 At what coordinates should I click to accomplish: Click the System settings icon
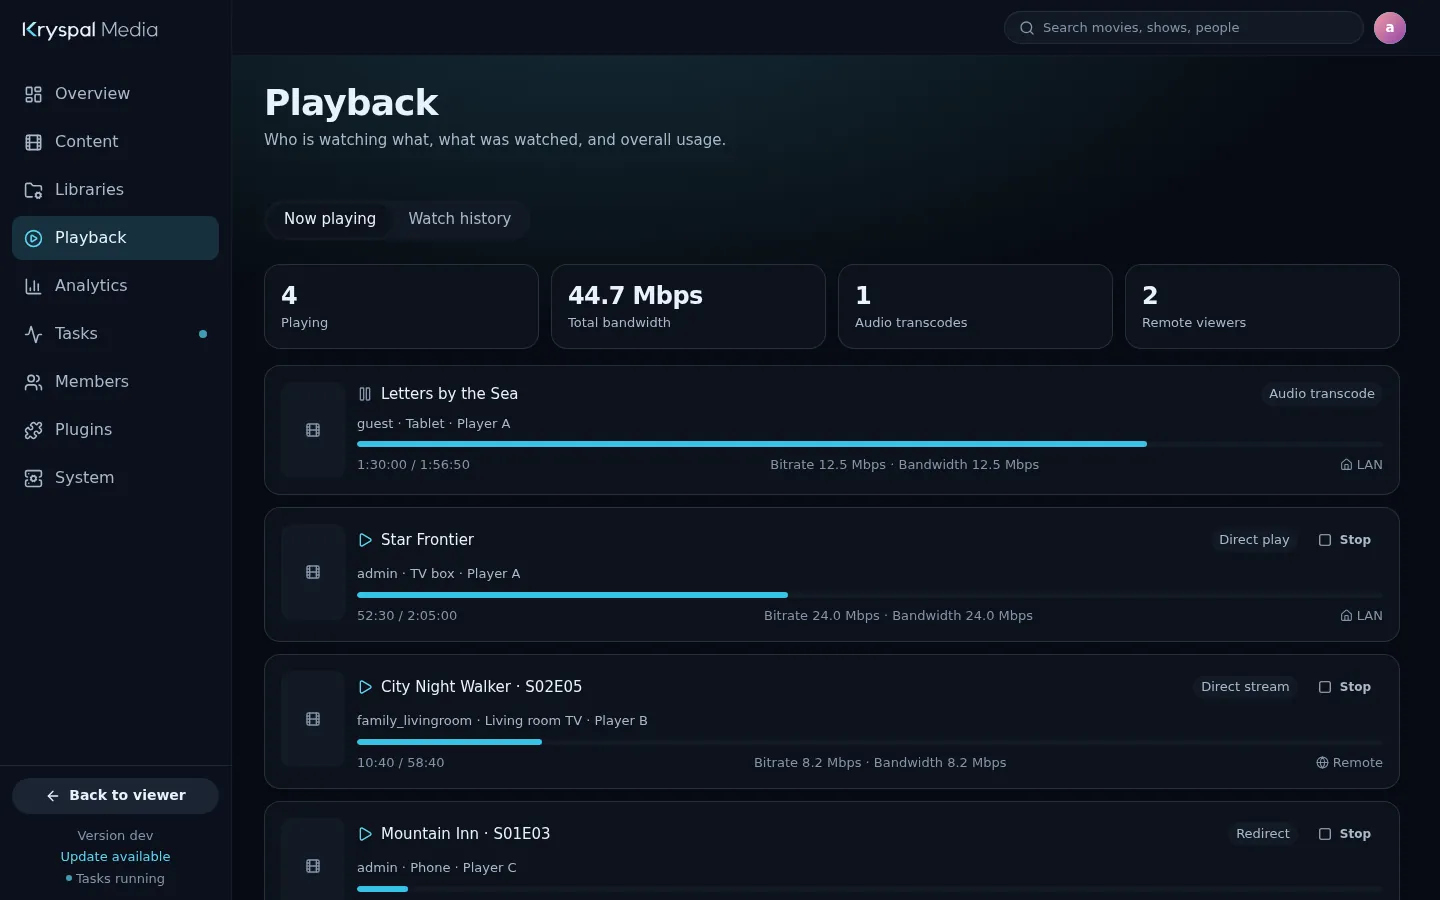pyautogui.click(x=33, y=478)
